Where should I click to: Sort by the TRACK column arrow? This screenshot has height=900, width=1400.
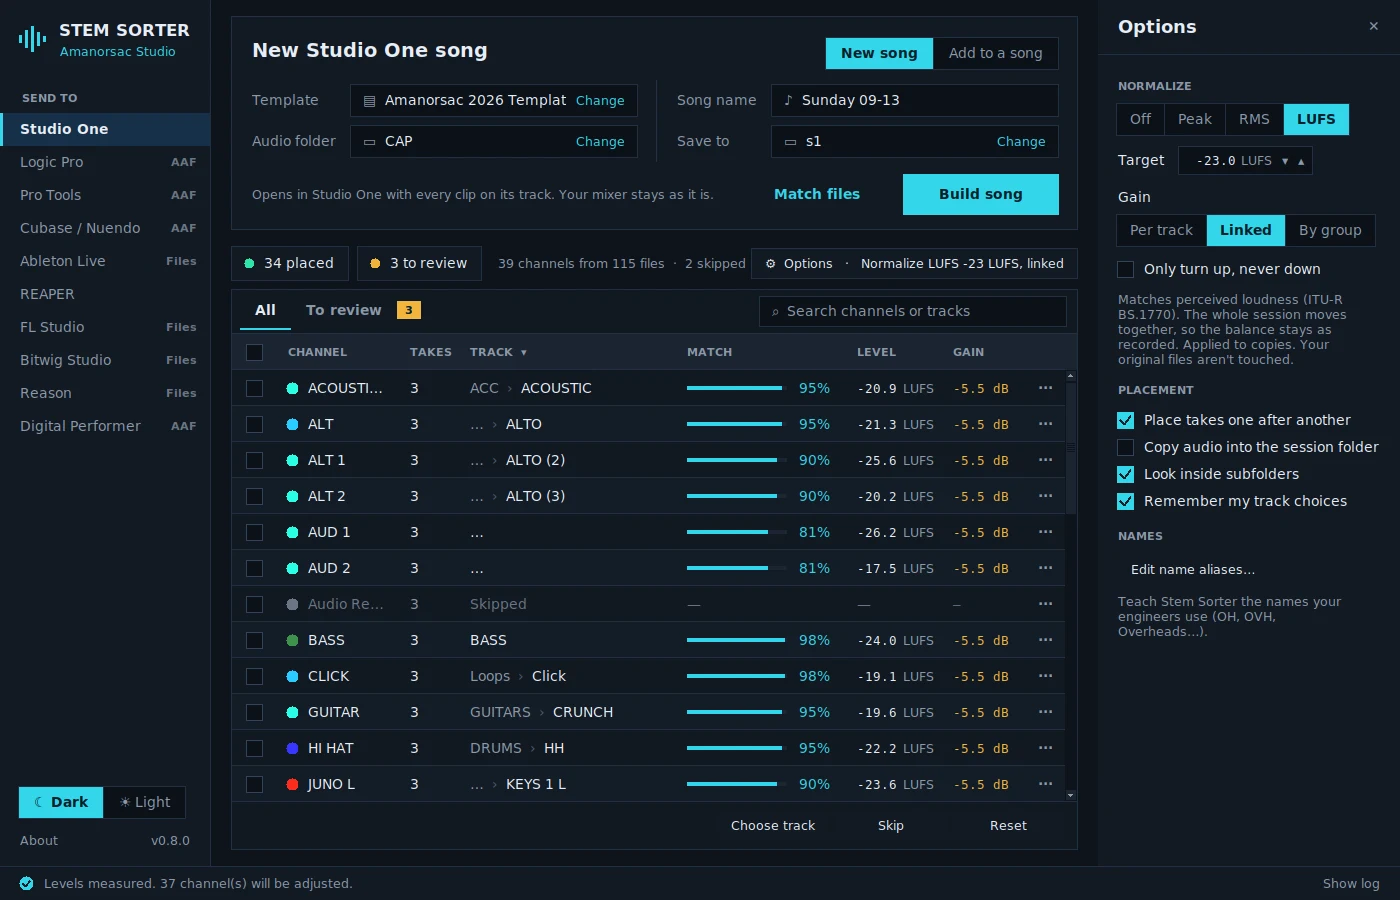pos(523,353)
